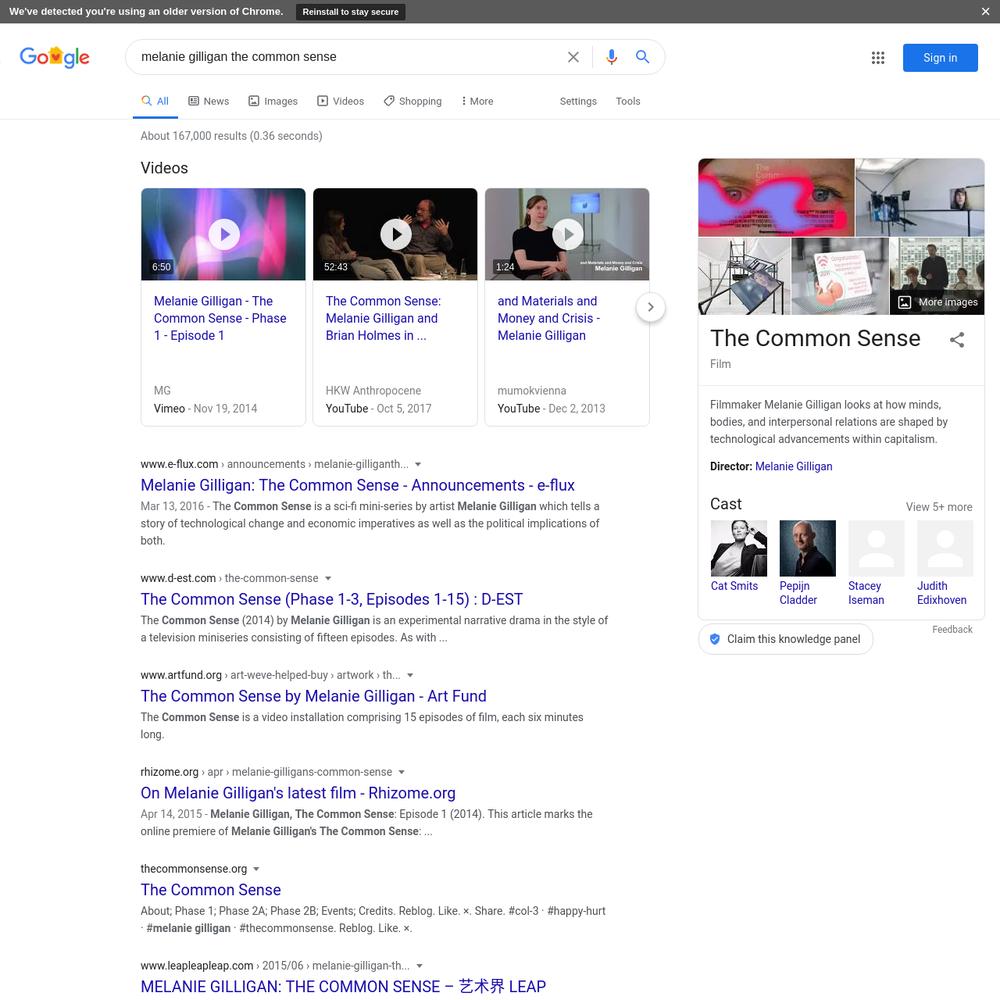Open Materials and Money video title
Viewport: 1000px width, 1000px height.
(548, 318)
